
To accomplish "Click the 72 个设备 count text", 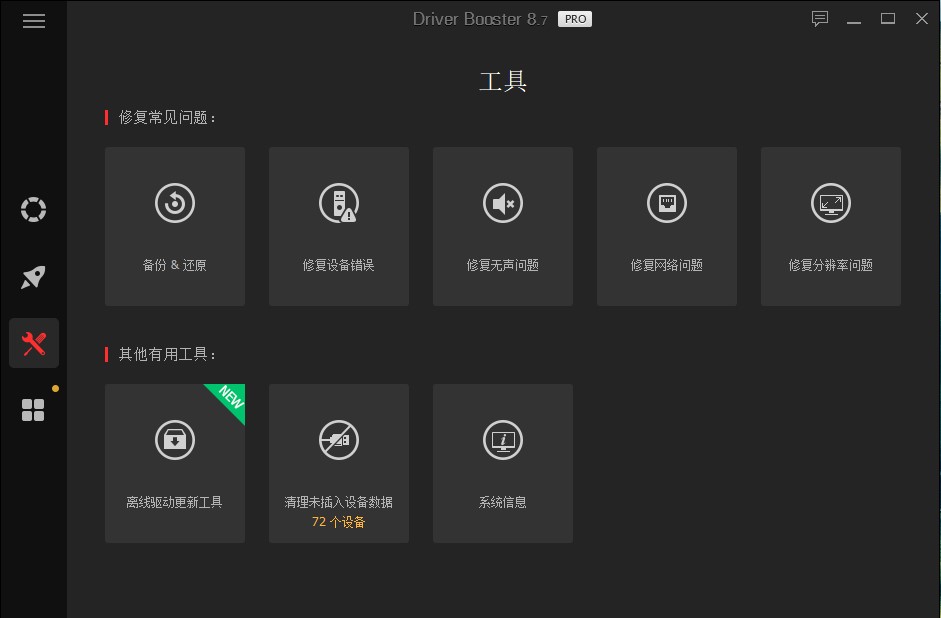I will coord(338,522).
